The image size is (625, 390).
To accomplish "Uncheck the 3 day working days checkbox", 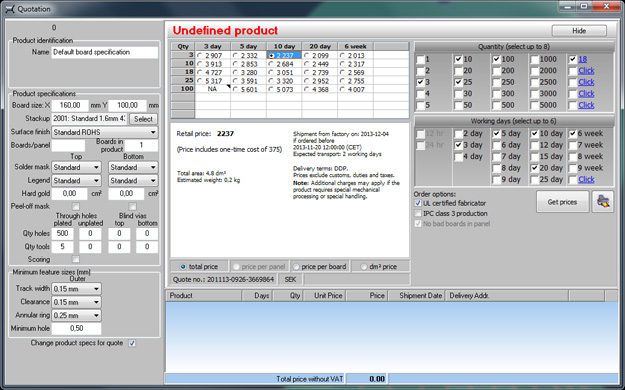I will click(x=458, y=145).
